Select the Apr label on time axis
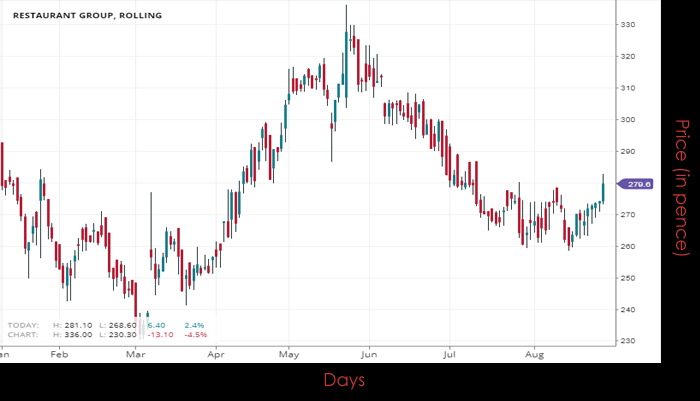Viewport: 700px width, 401px height. pos(215,354)
